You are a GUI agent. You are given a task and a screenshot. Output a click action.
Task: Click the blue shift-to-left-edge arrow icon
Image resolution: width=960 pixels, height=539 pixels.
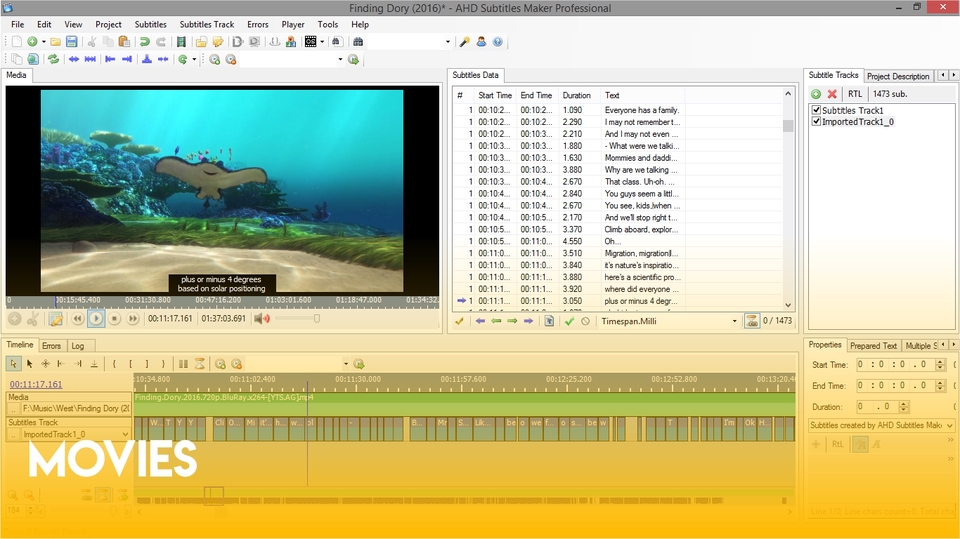(110, 59)
